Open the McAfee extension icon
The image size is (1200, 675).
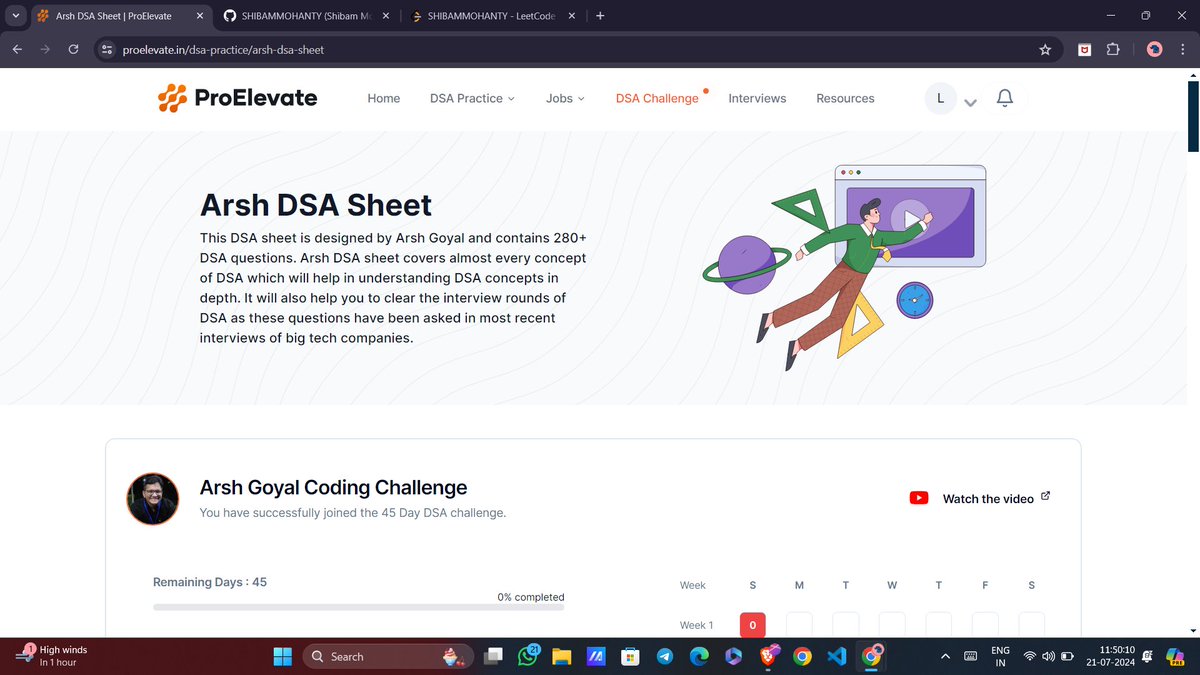click(1084, 49)
